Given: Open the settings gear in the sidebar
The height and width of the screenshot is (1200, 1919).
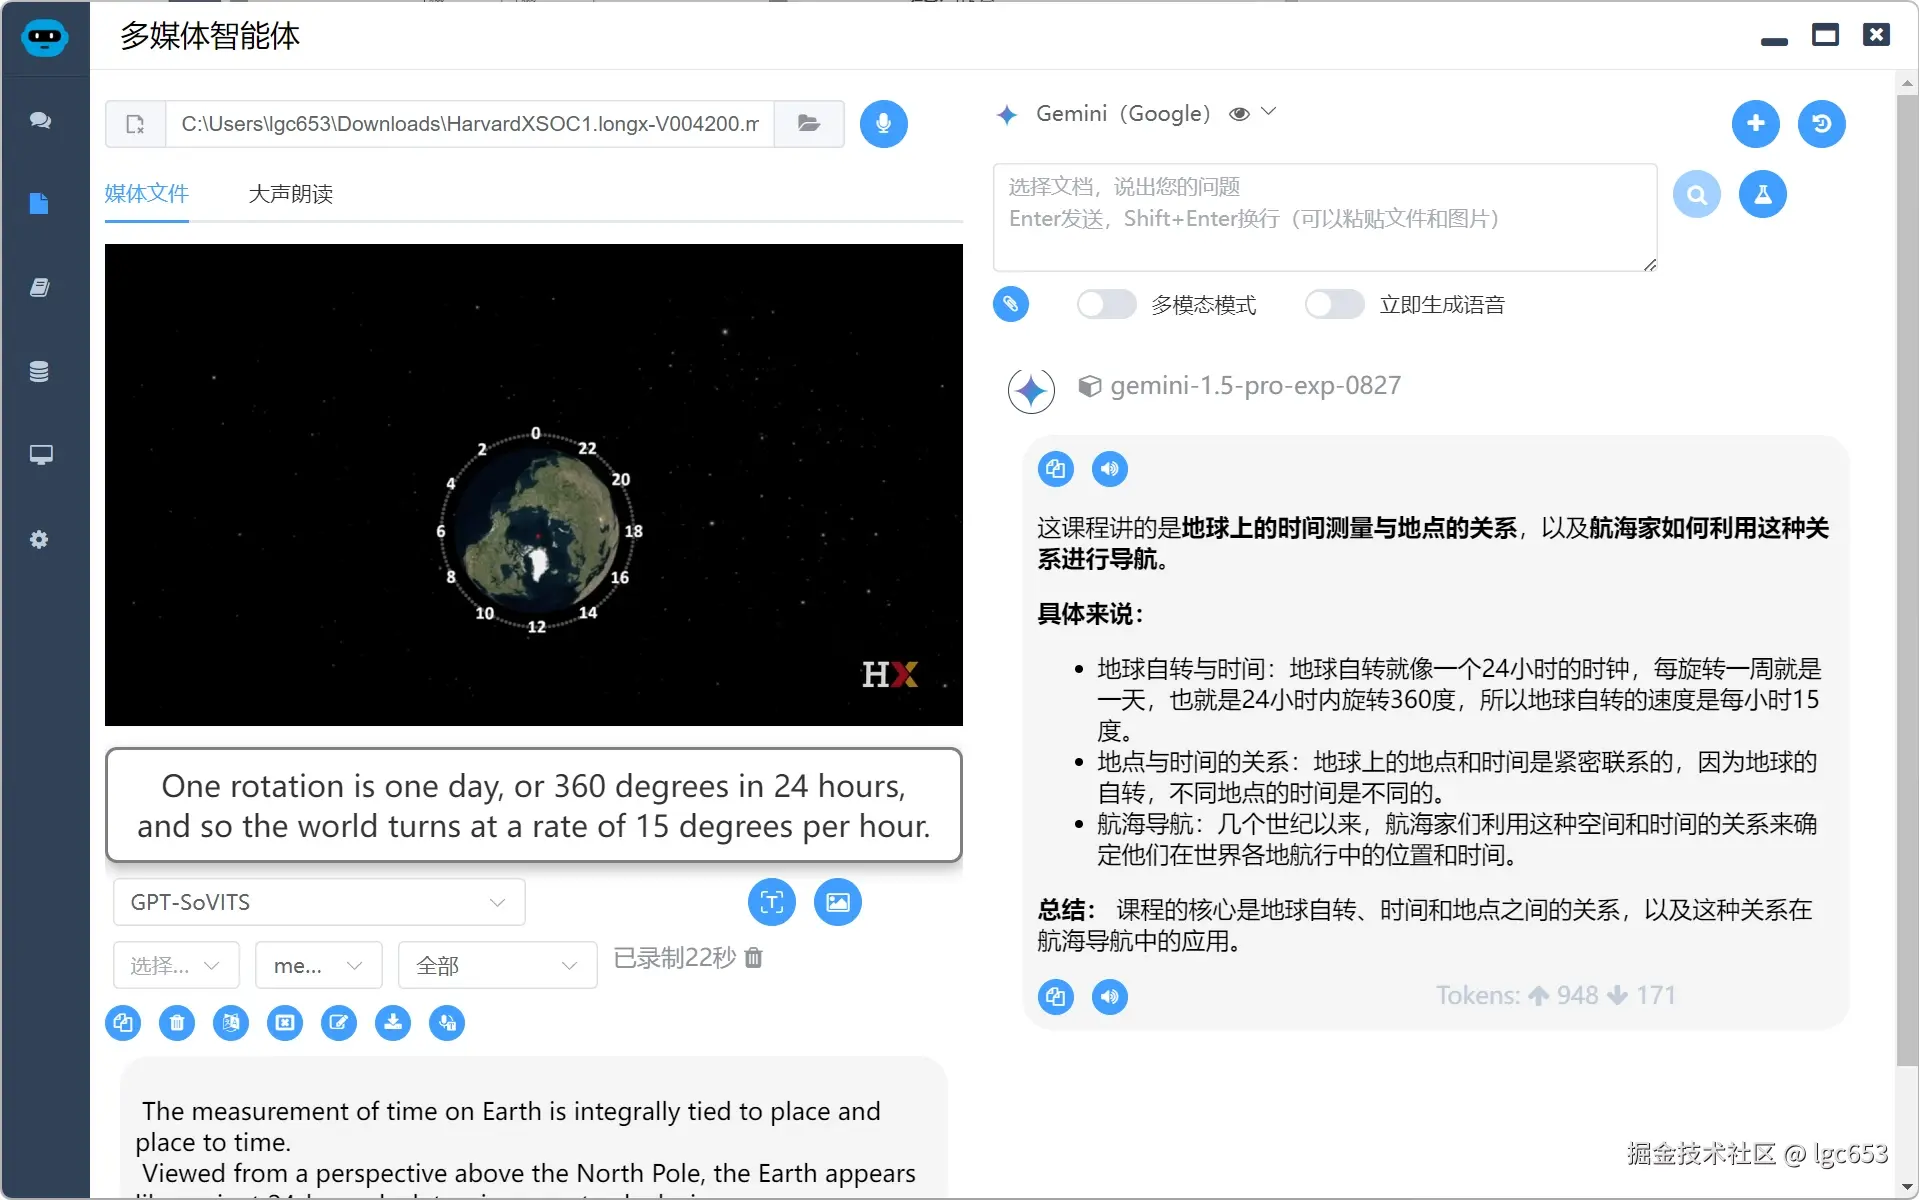Looking at the screenshot, I should (x=40, y=539).
